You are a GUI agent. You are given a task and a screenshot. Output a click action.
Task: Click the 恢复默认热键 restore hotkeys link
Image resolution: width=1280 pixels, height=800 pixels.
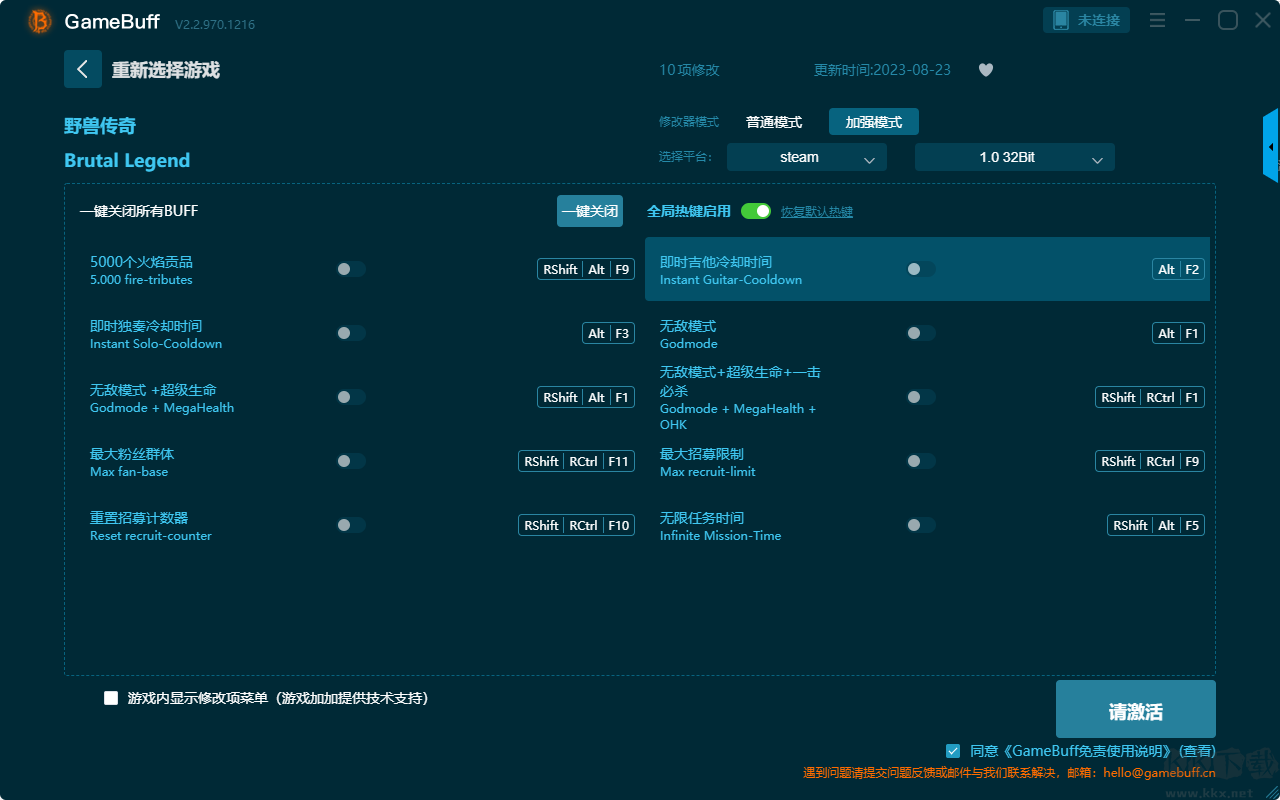tap(816, 212)
